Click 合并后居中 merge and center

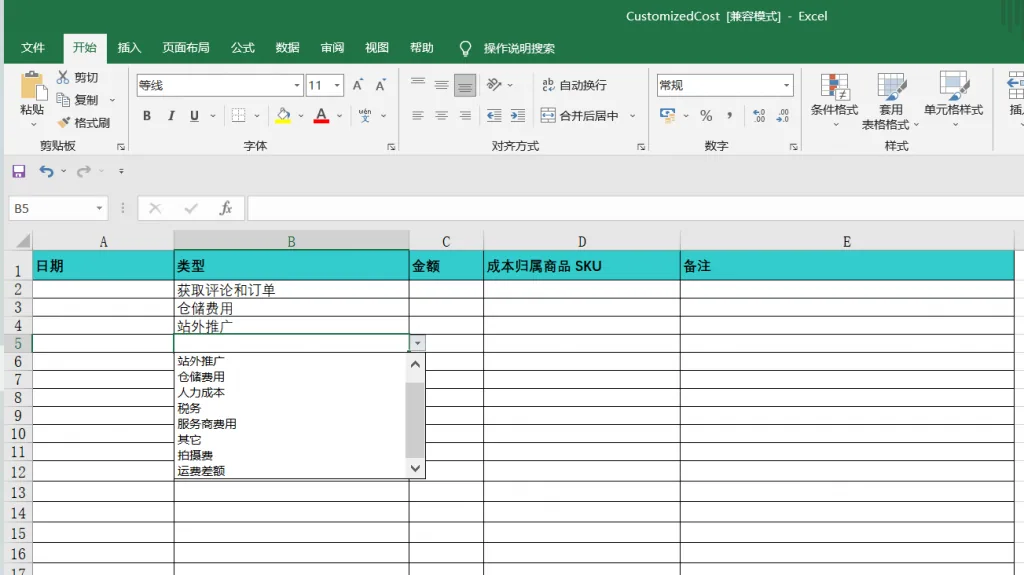580,116
